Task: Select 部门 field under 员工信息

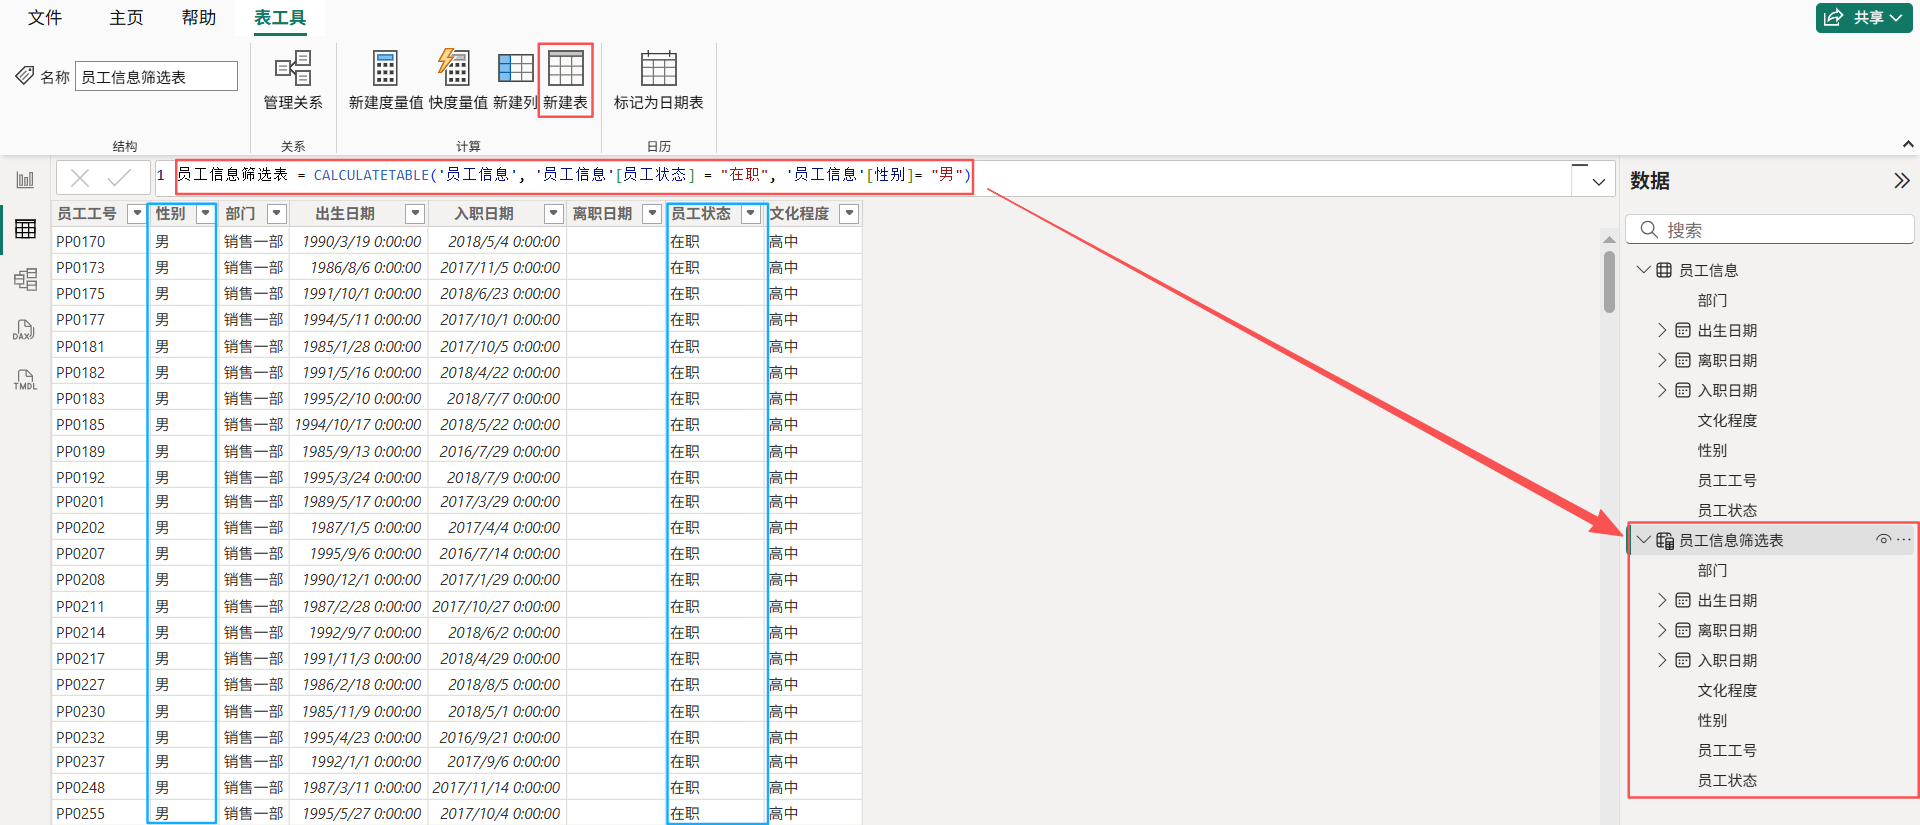Action: click(x=1712, y=300)
